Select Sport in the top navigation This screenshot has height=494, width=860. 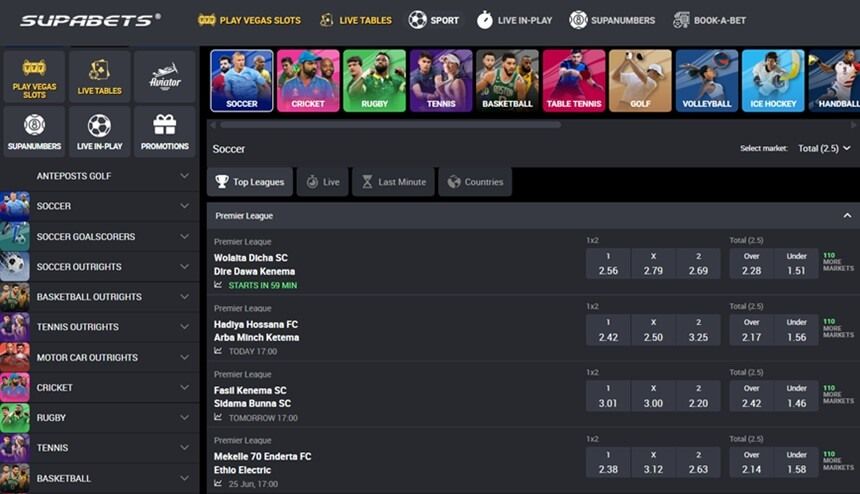coord(433,20)
